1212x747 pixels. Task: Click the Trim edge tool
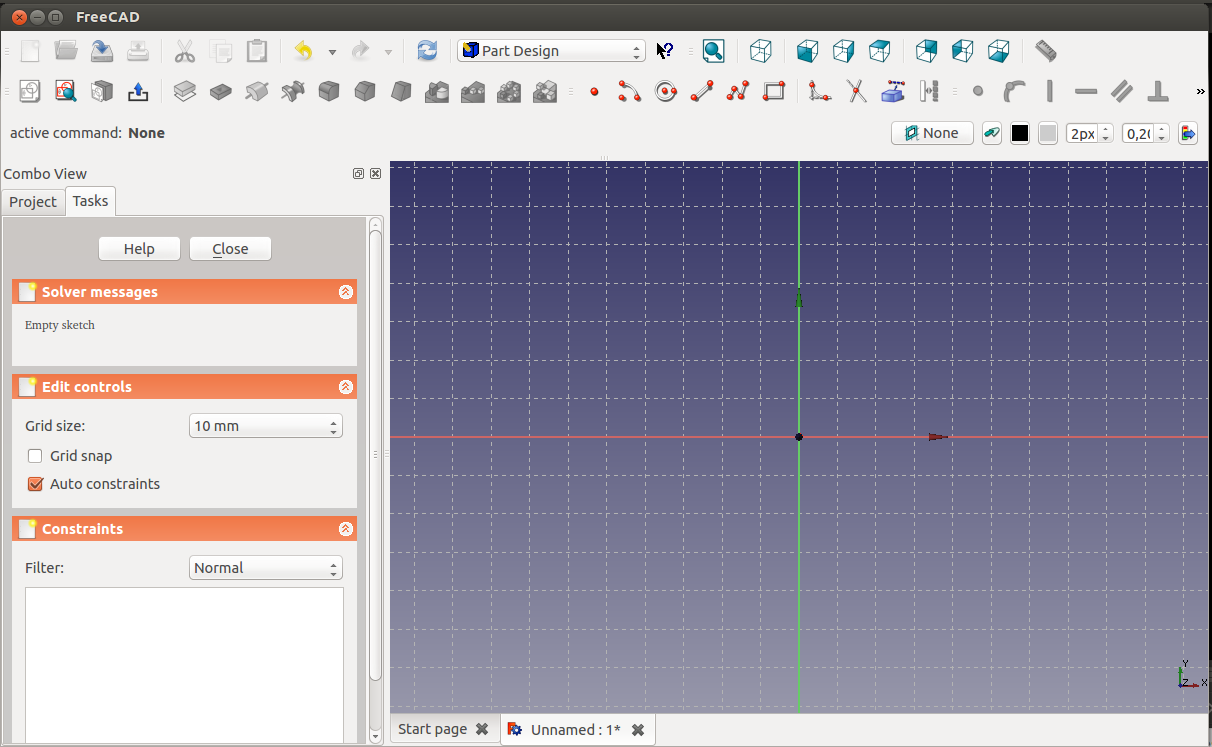pyautogui.click(x=856, y=92)
